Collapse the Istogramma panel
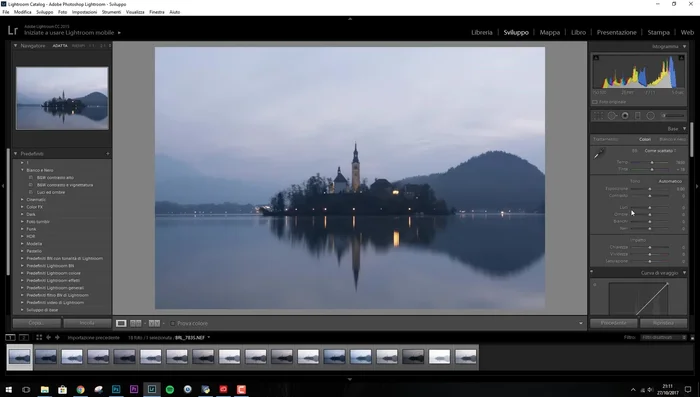Screen dimensions: 700x397 click(x=684, y=46)
